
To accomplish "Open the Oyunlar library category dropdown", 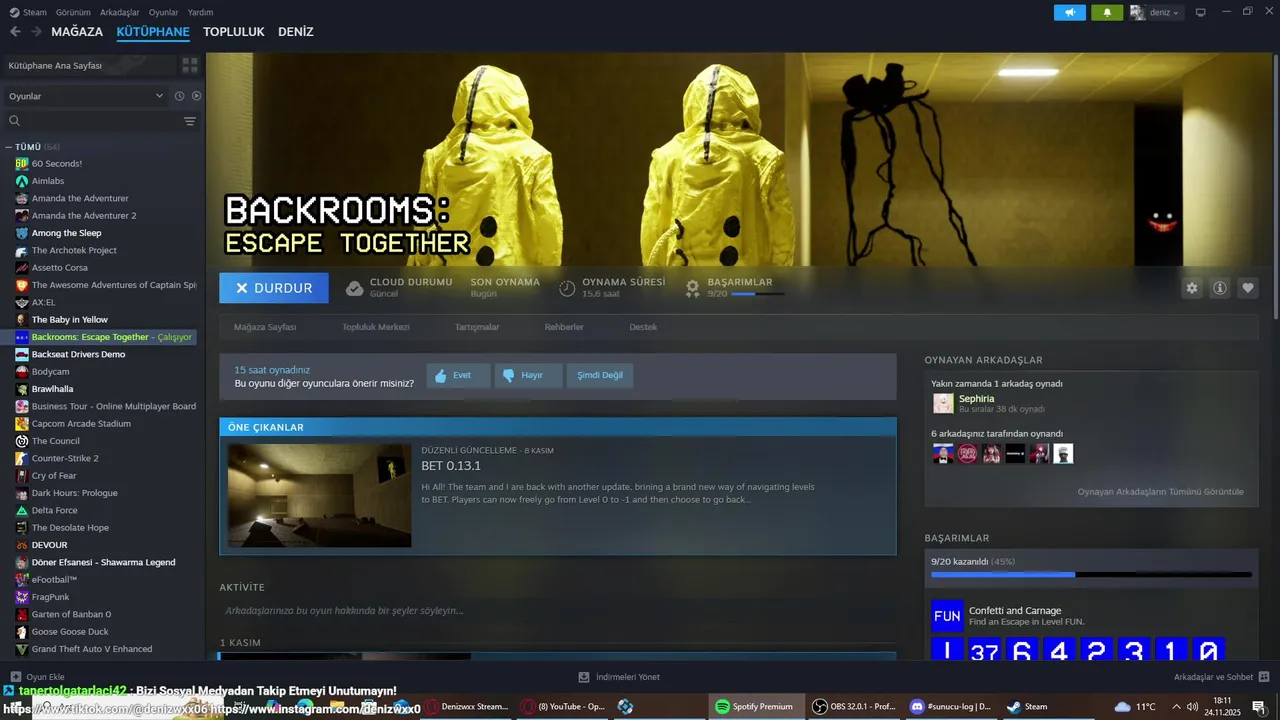I will coord(86,96).
